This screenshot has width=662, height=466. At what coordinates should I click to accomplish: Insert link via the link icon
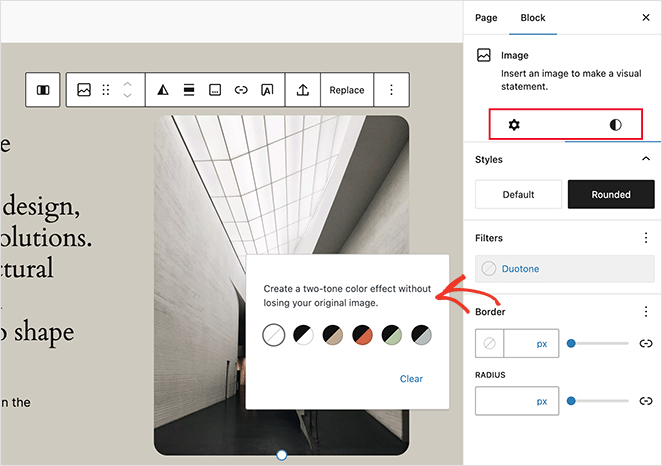click(x=241, y=90)
